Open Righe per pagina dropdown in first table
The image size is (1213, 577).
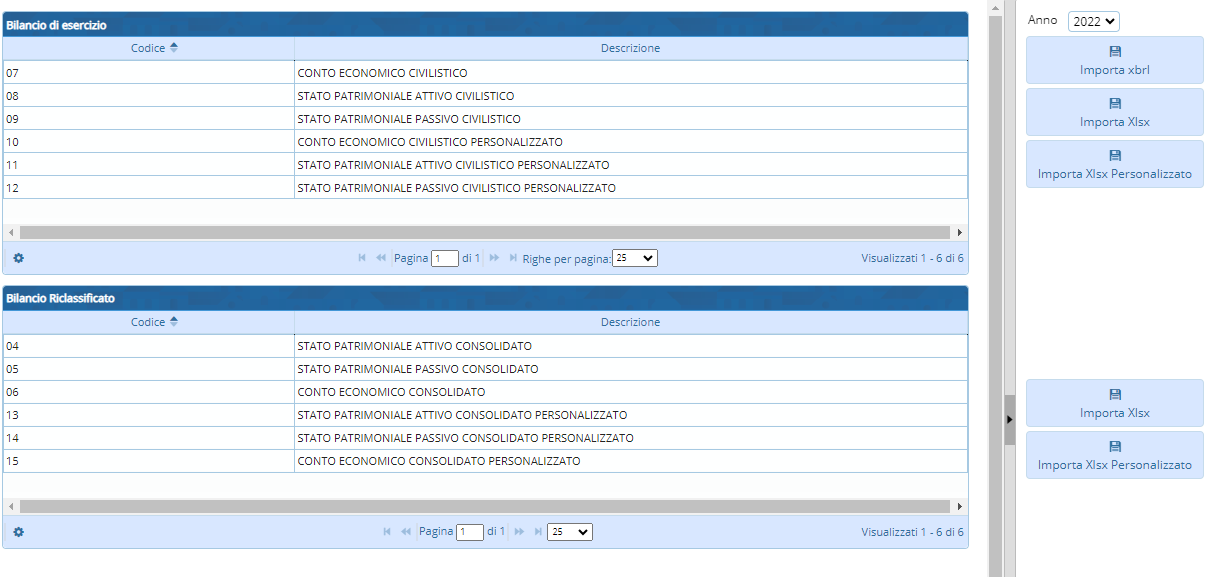tap(634, 258)
